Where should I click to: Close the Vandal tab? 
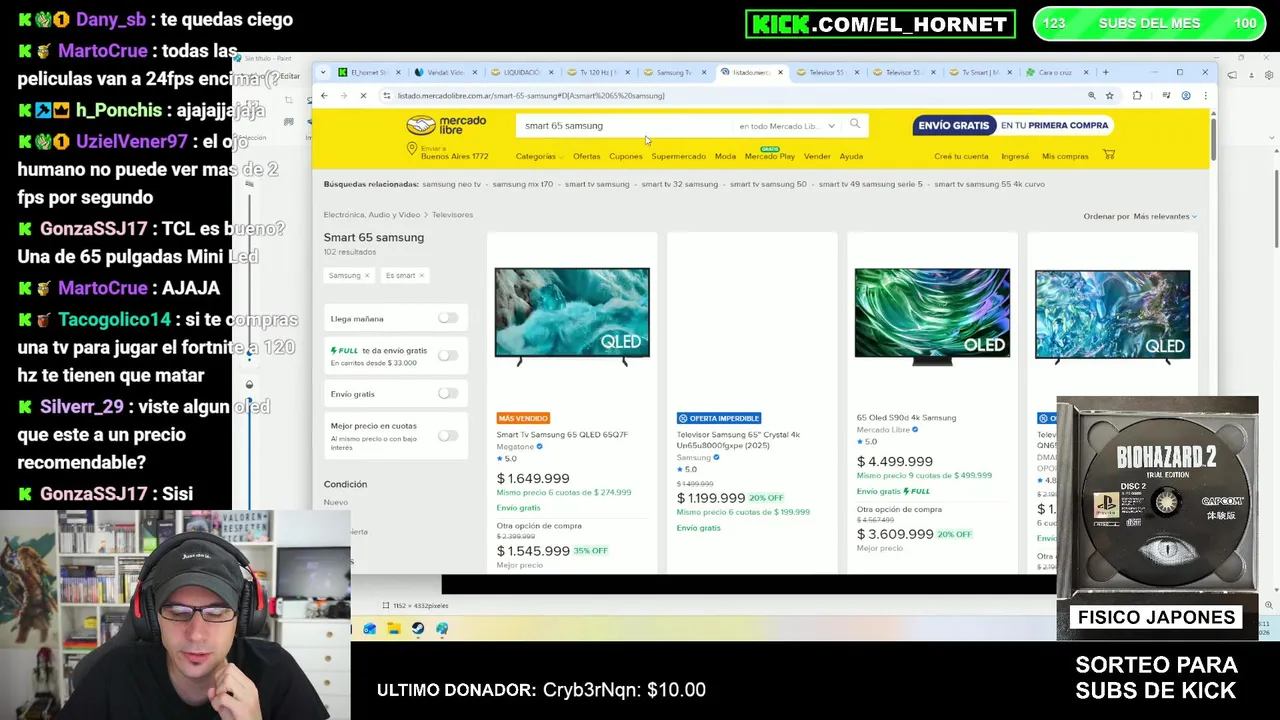[474, 72]
